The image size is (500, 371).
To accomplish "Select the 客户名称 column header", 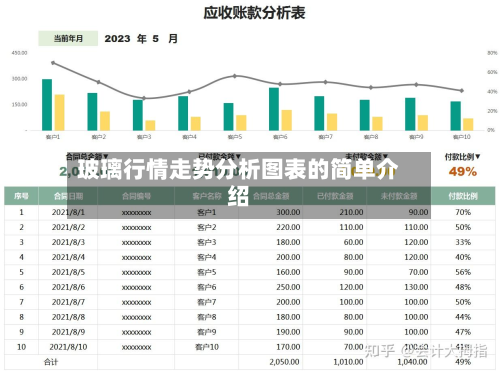I will (x=207, y=196).
